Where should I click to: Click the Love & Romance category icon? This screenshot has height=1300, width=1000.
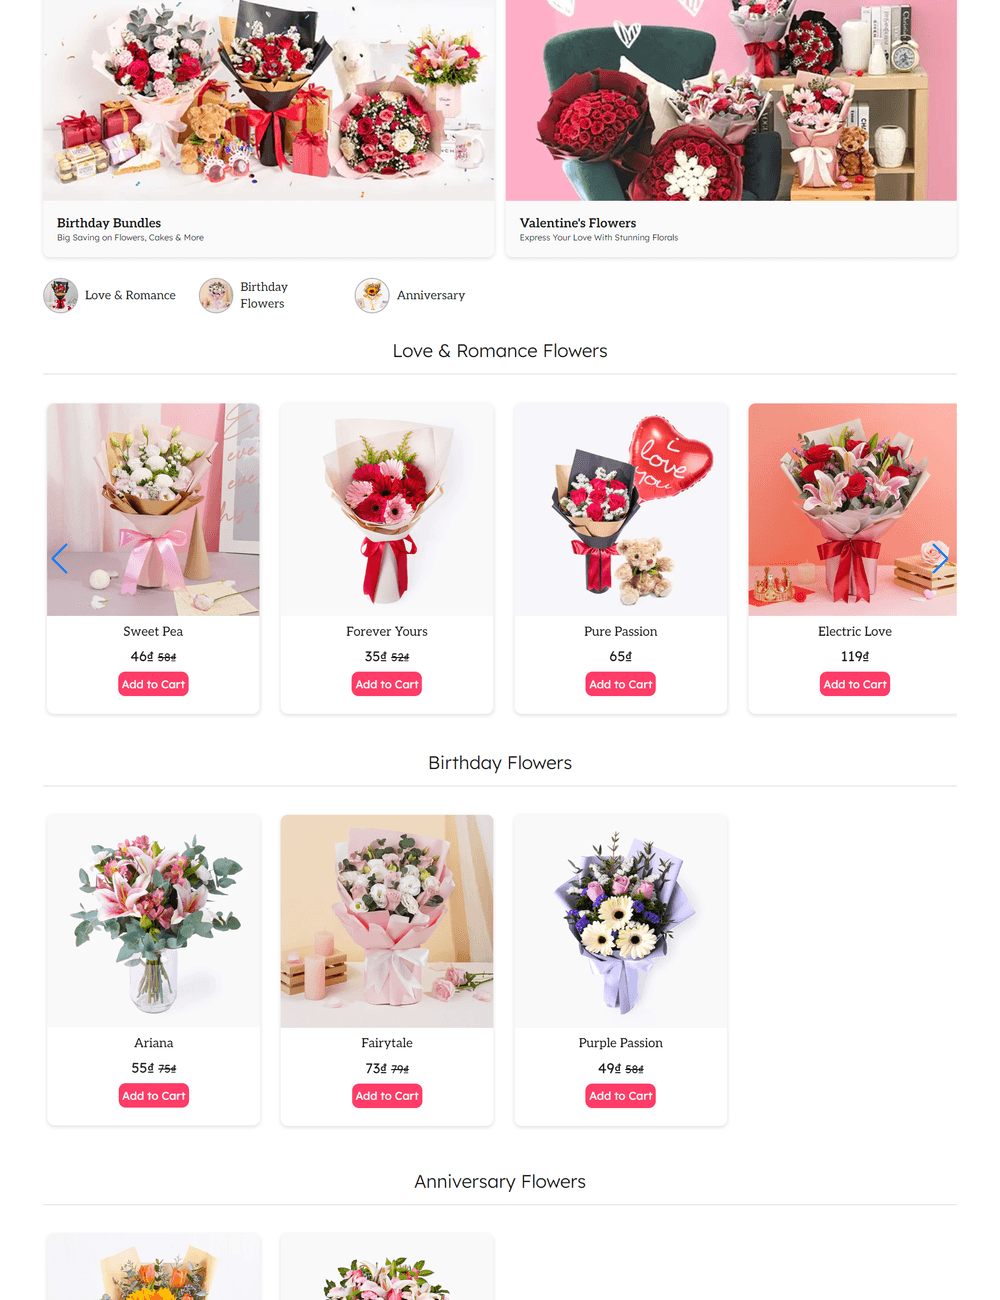pos(61,296)
